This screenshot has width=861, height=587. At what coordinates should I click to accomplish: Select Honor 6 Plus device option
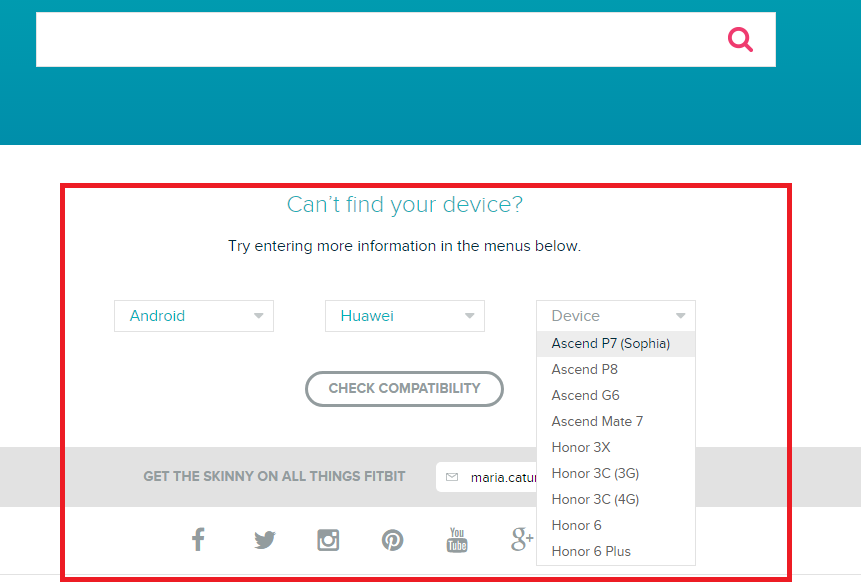616,551
